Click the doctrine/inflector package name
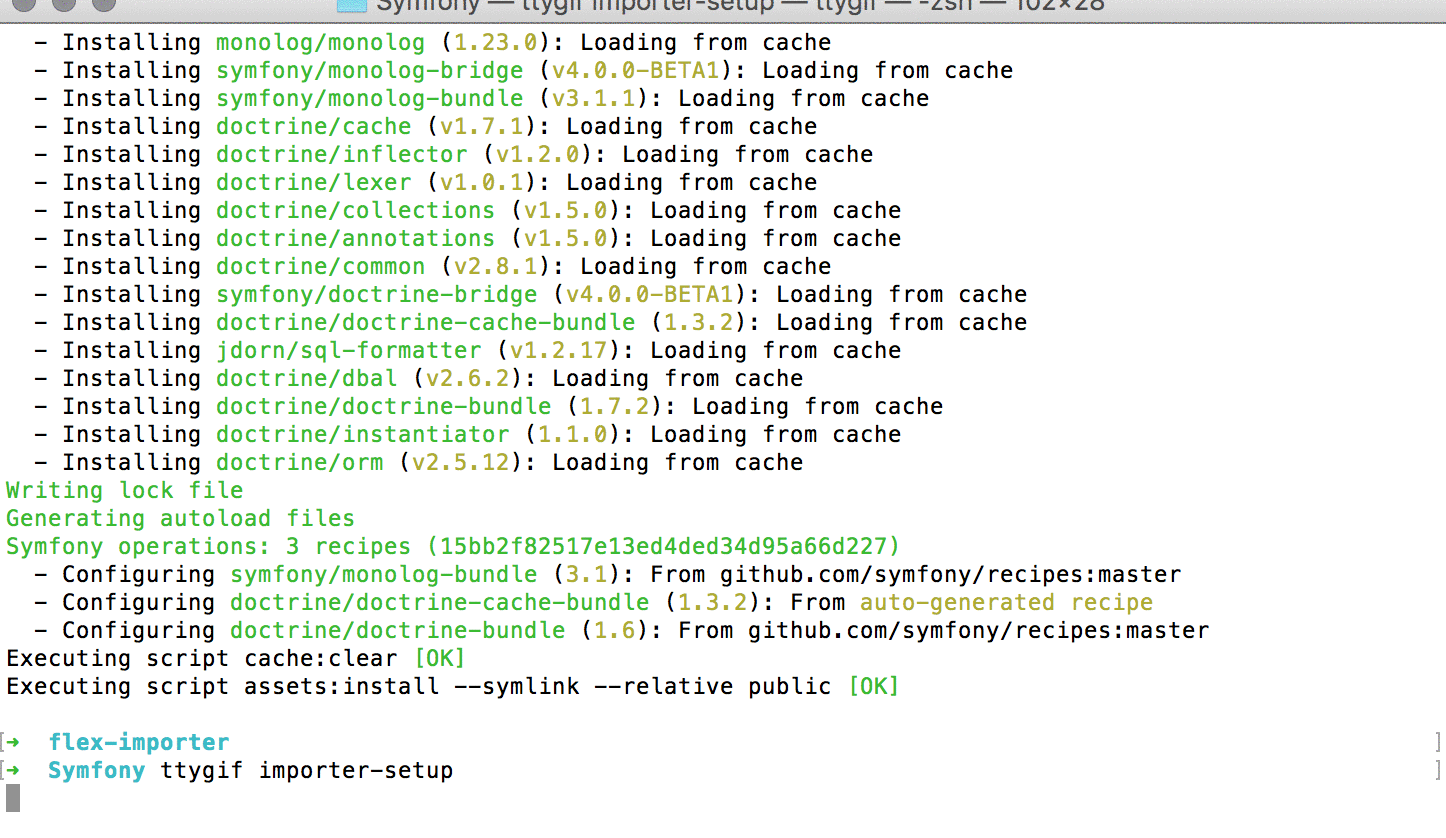 [x=341, y=155]
